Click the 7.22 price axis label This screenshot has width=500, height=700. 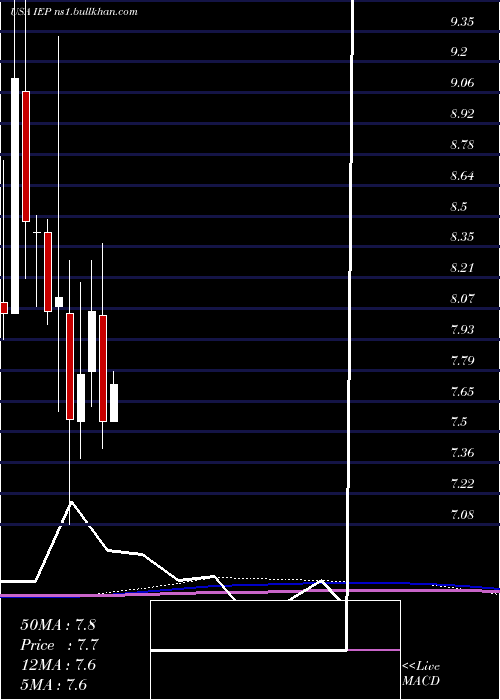462,483
